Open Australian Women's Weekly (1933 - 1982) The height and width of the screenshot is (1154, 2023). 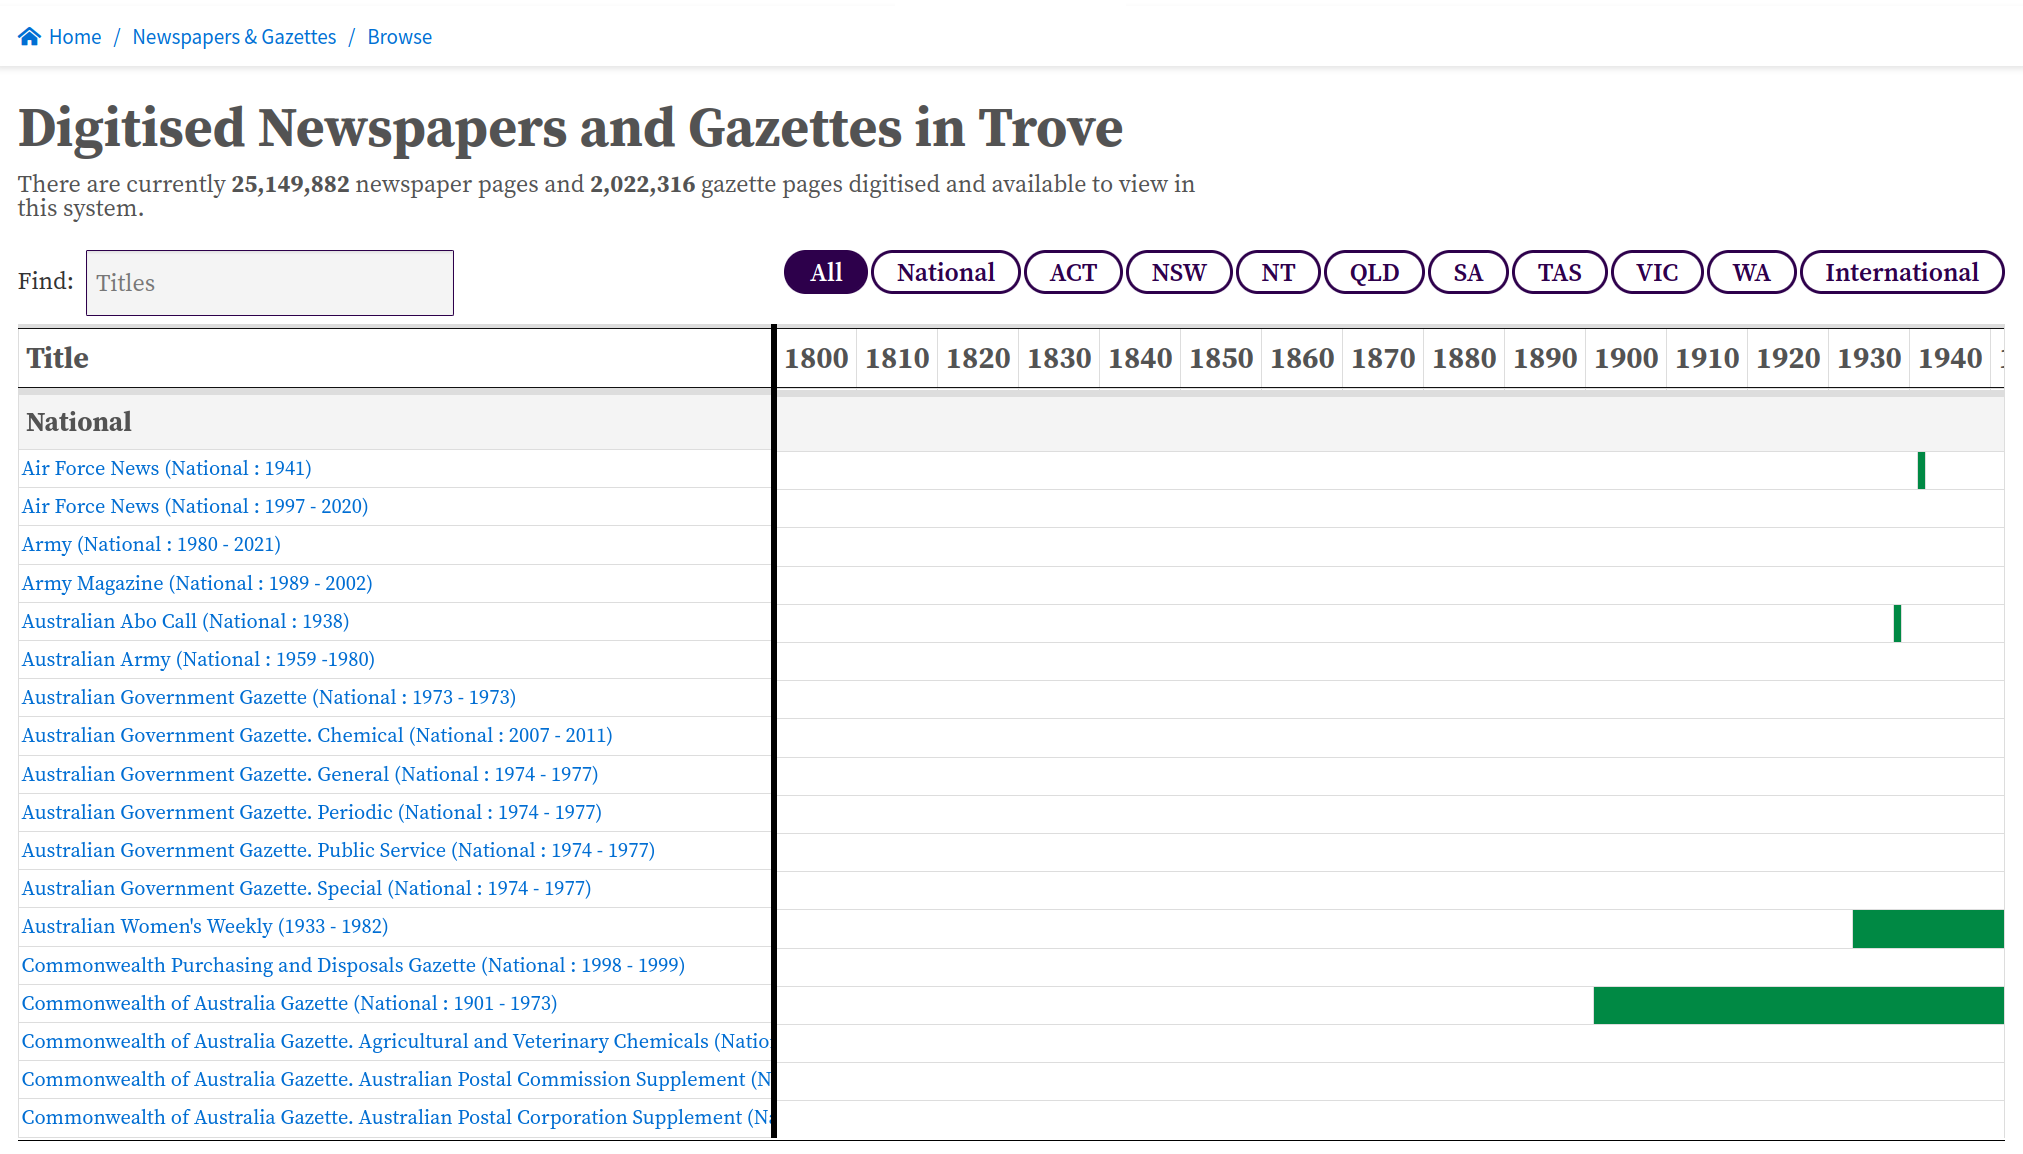(x=205, y=926)
